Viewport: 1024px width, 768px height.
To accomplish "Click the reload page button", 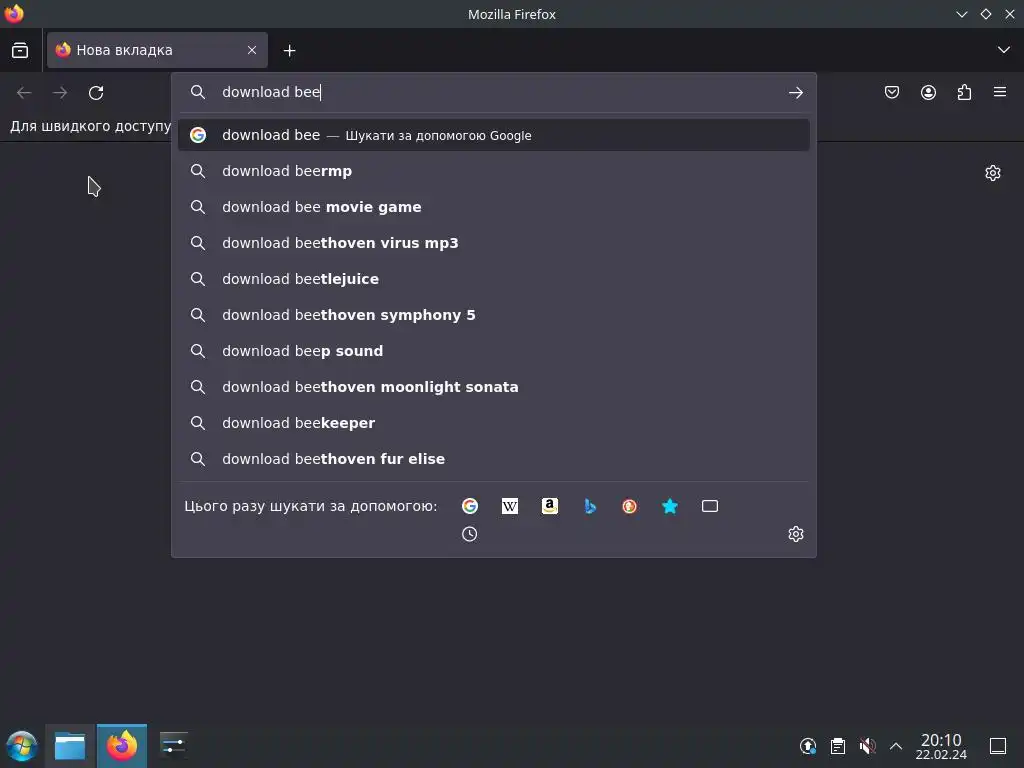I will [96, 93].
